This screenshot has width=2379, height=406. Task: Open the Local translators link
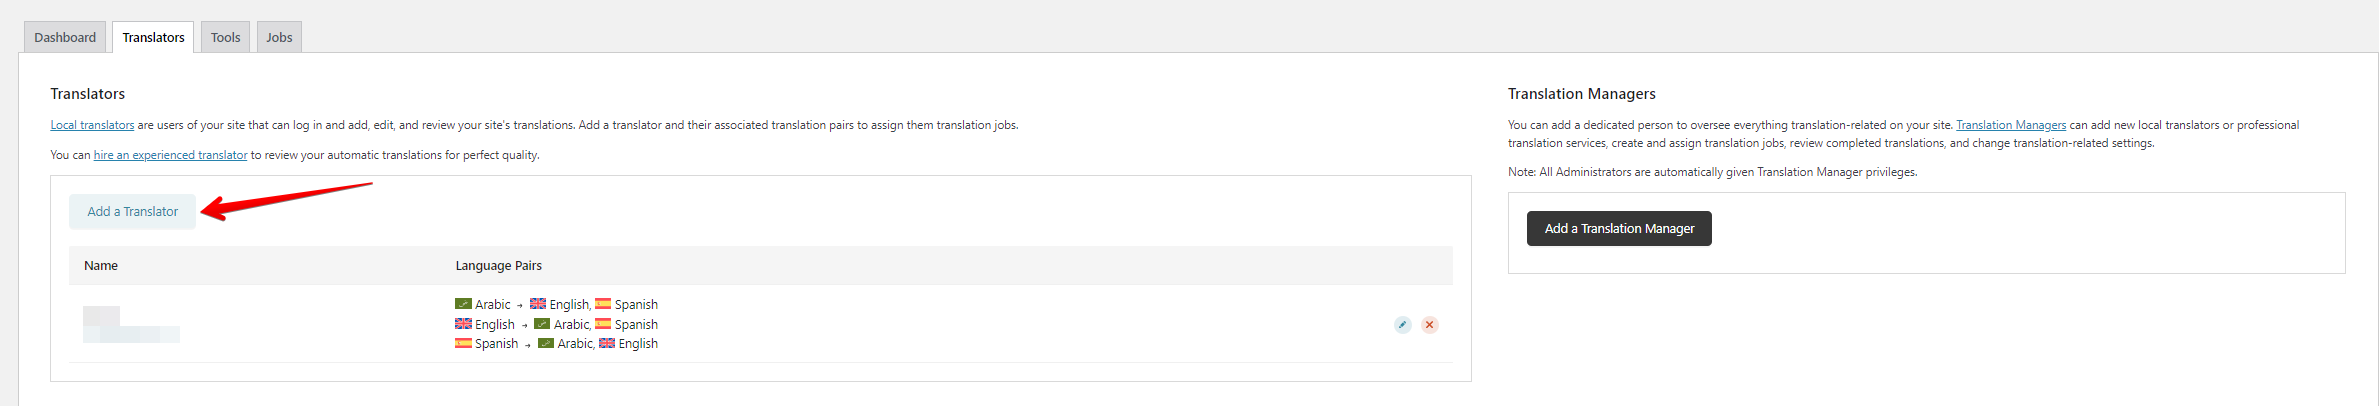92,125
